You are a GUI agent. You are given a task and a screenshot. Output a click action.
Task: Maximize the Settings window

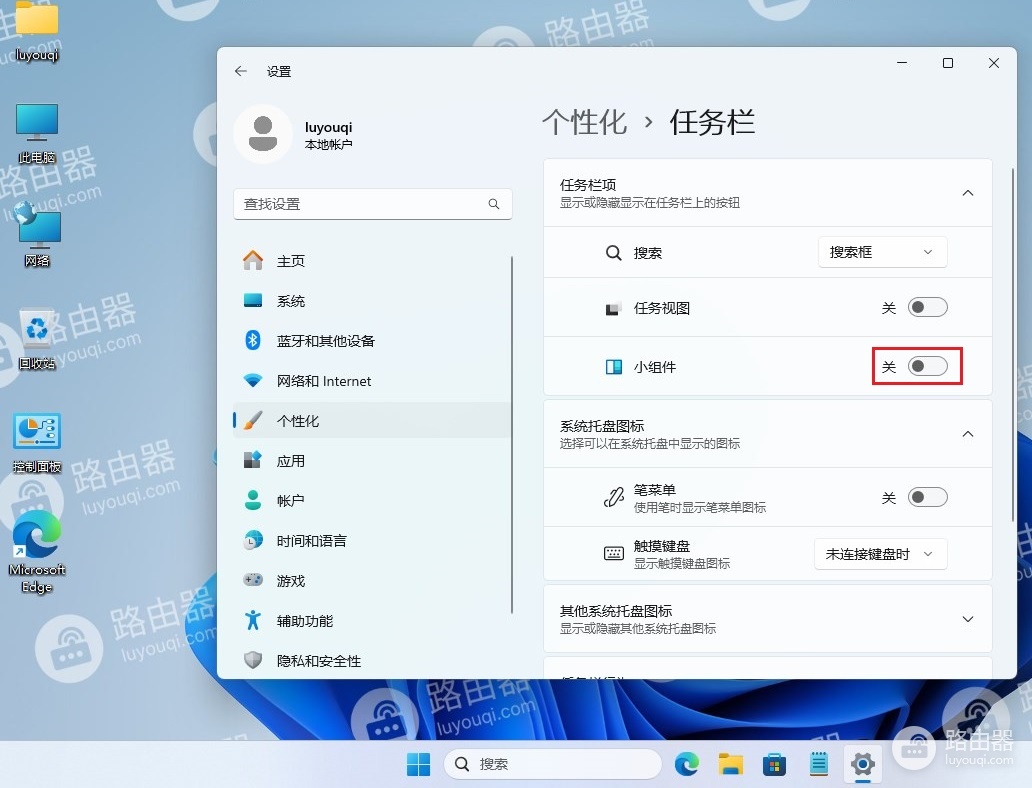click(x=948, y=63)
